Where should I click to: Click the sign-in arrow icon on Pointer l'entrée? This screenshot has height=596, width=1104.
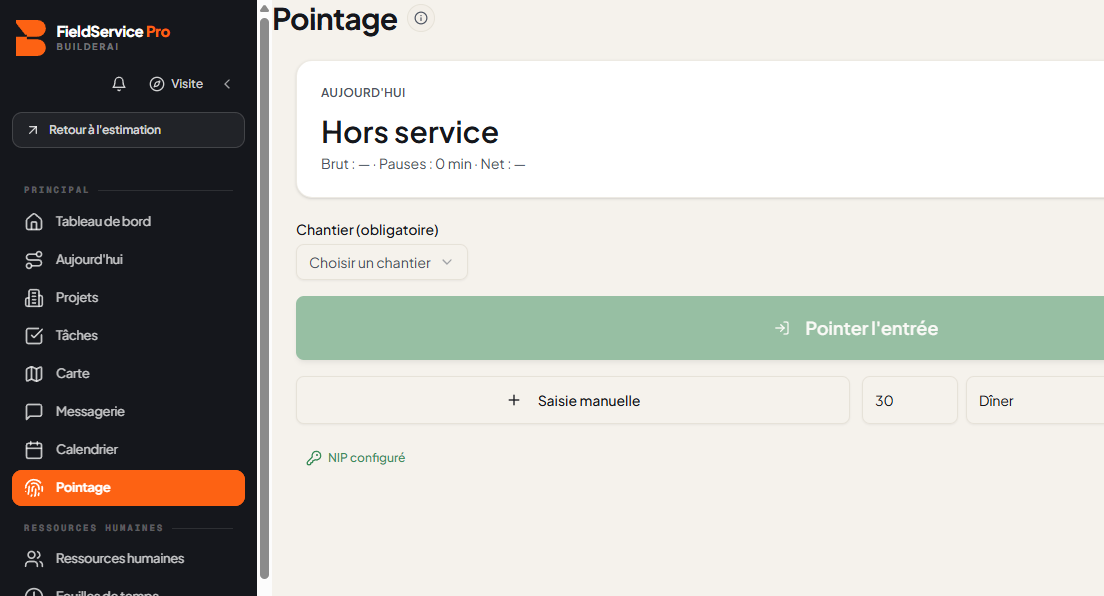[x=782, y=328]
